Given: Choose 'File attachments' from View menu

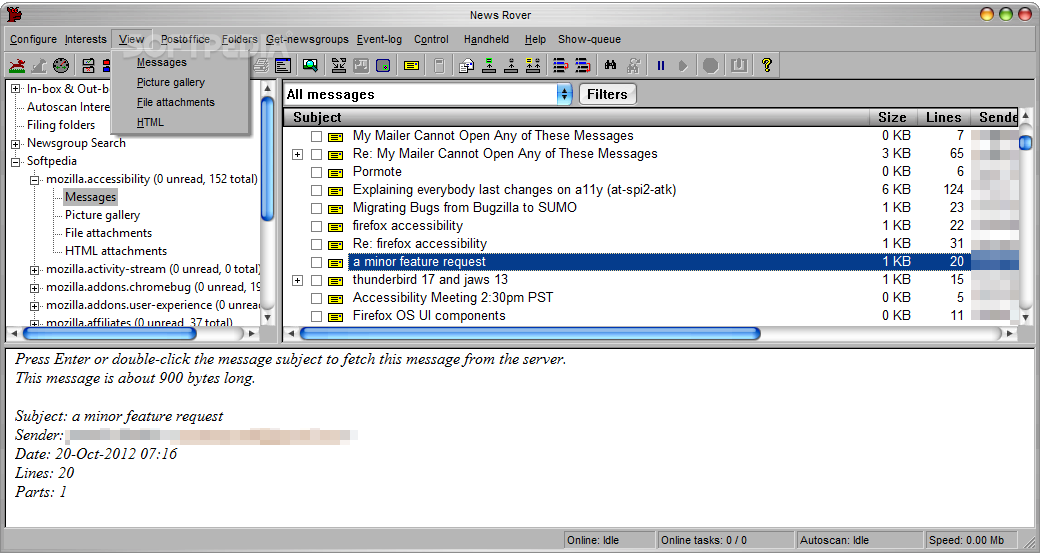Looking at the screenshot, I should [x=176, y=102].
